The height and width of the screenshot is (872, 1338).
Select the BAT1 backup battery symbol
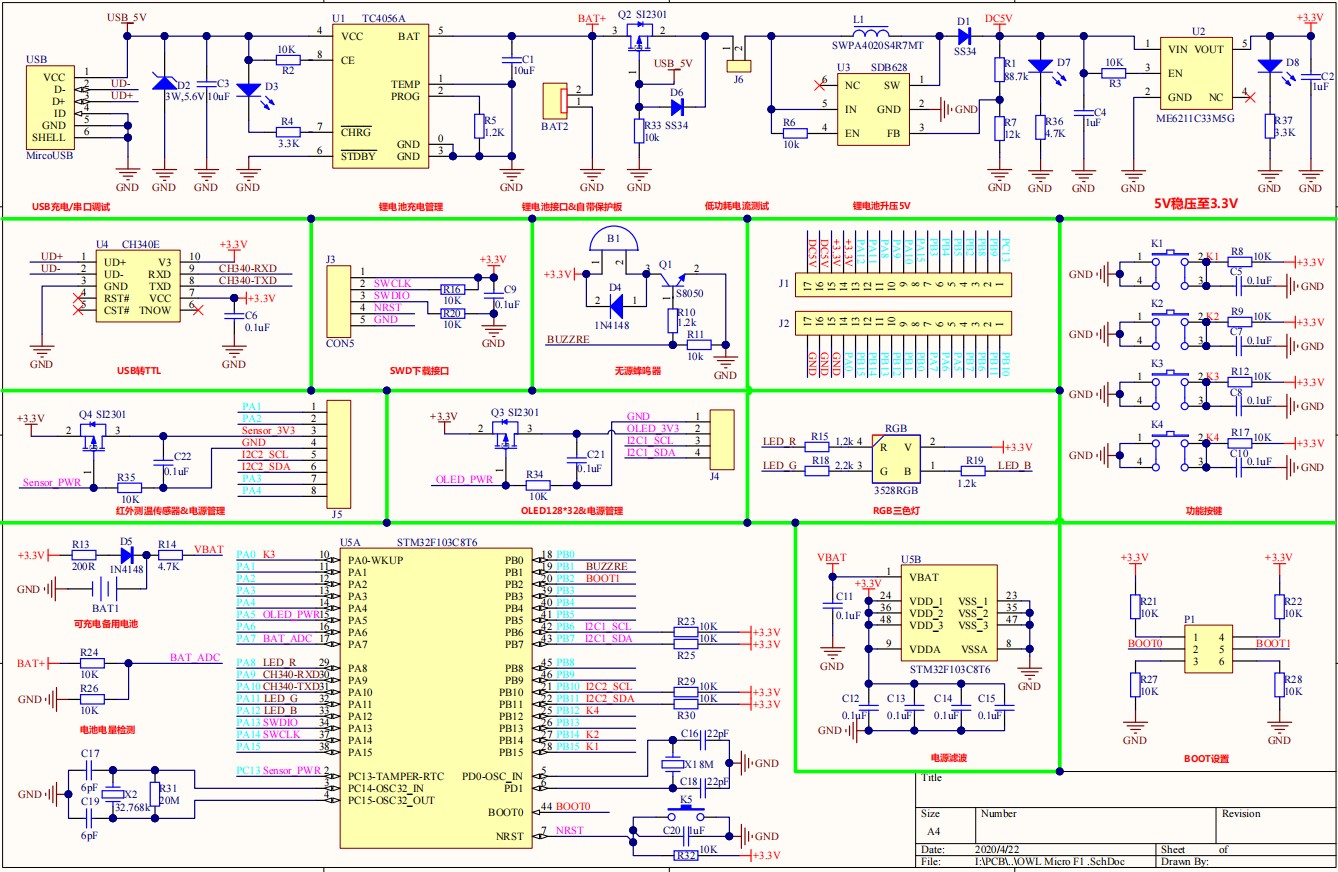pyautogui.click(x=104, y=590)
